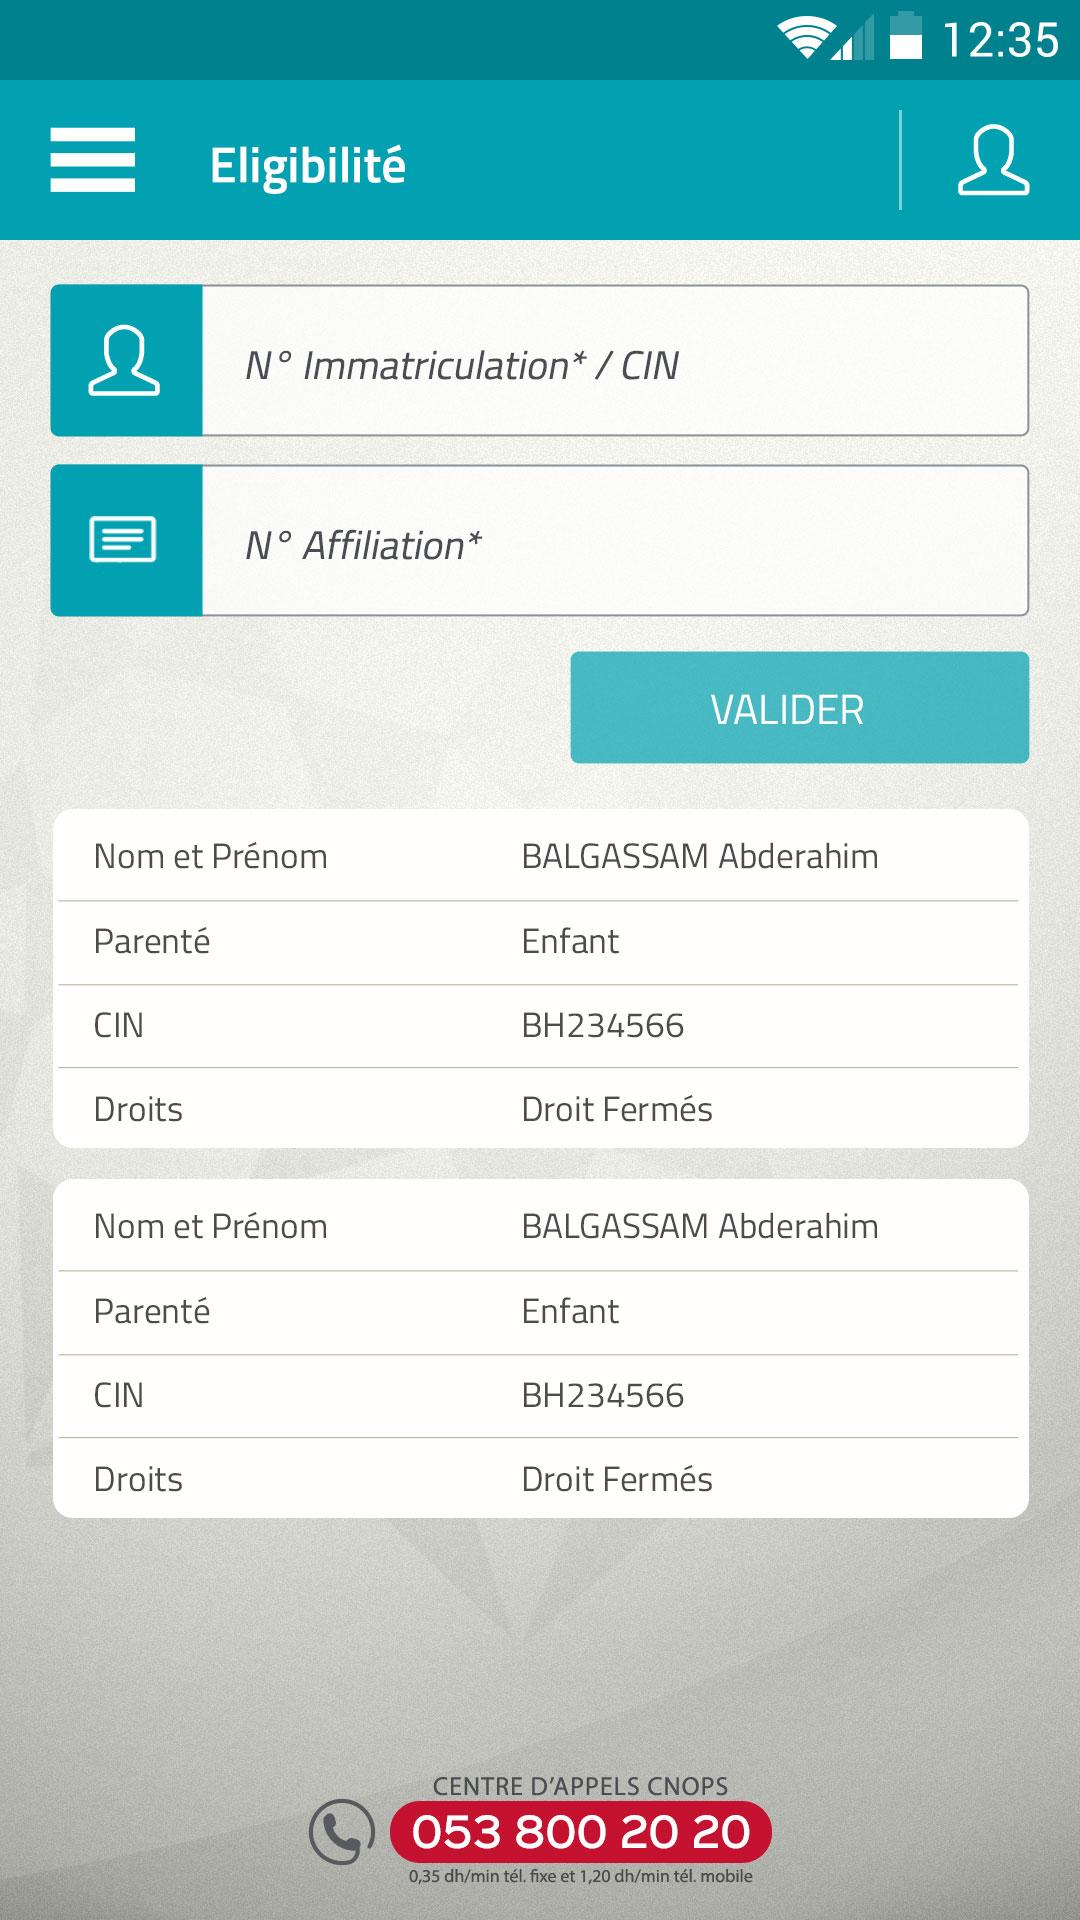Tap second card's Enfant parenté value
Image resolution: width=1080 pixels, height=1920 pixels.
(x=570, y=1312)
